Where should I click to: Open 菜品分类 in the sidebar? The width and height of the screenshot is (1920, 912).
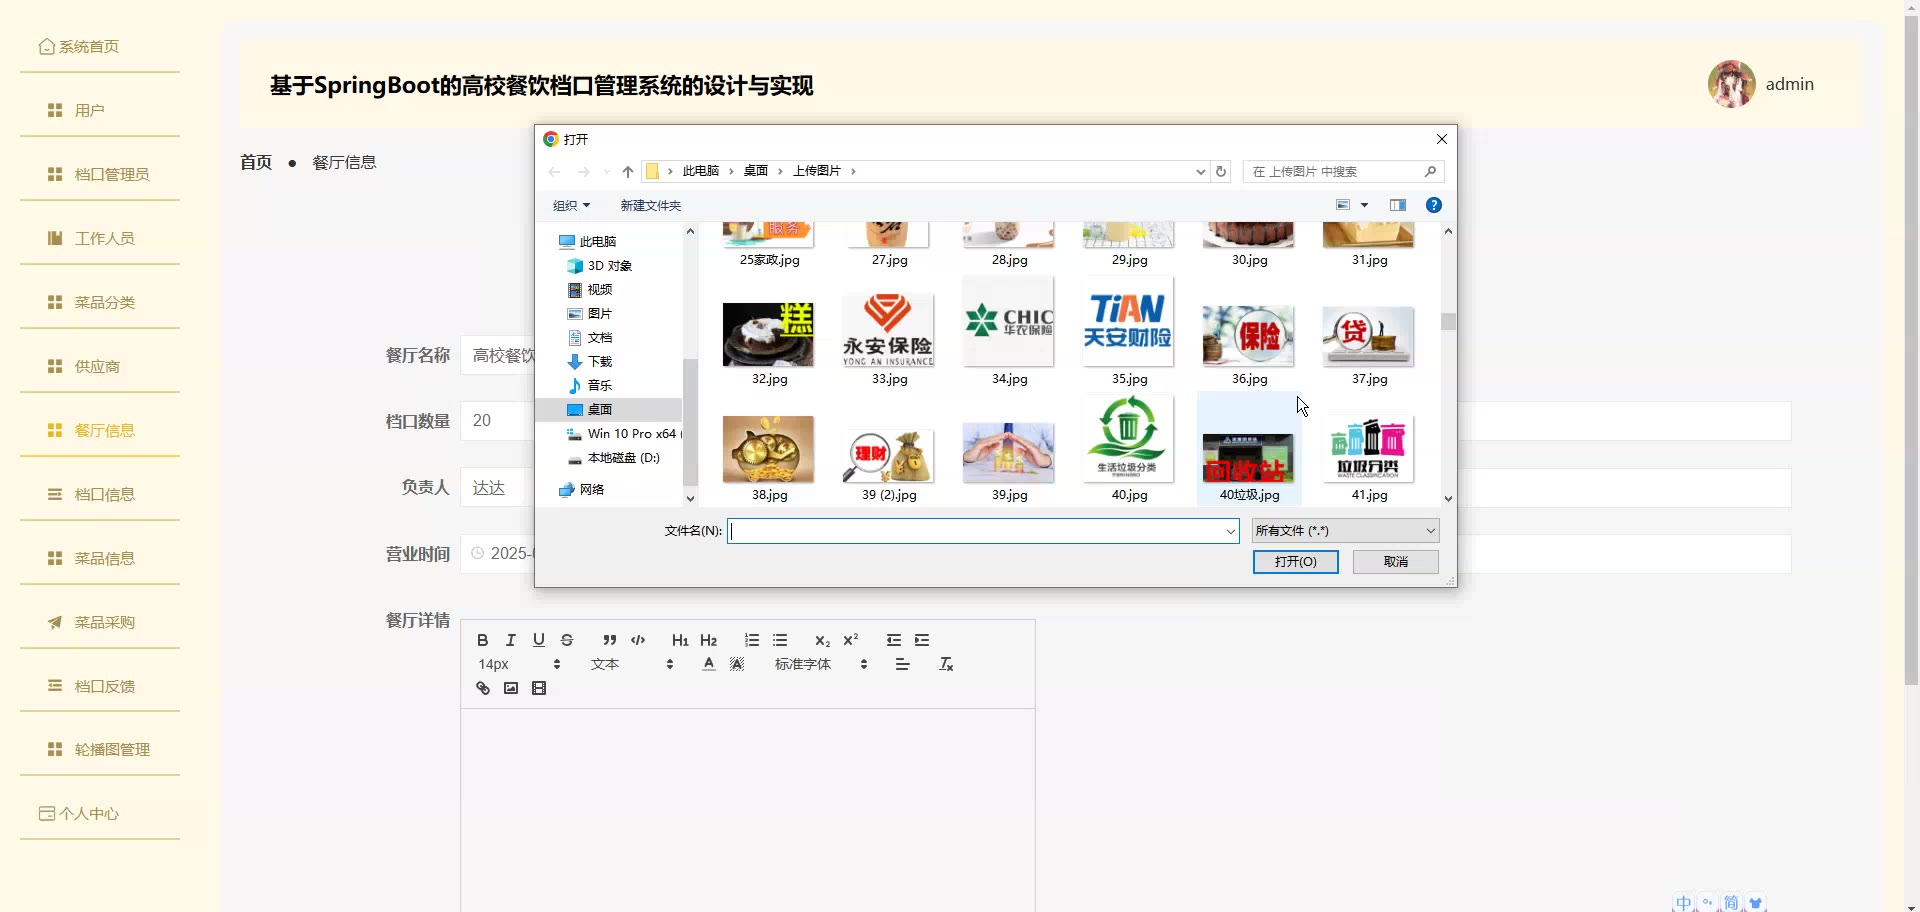[100, 302]
